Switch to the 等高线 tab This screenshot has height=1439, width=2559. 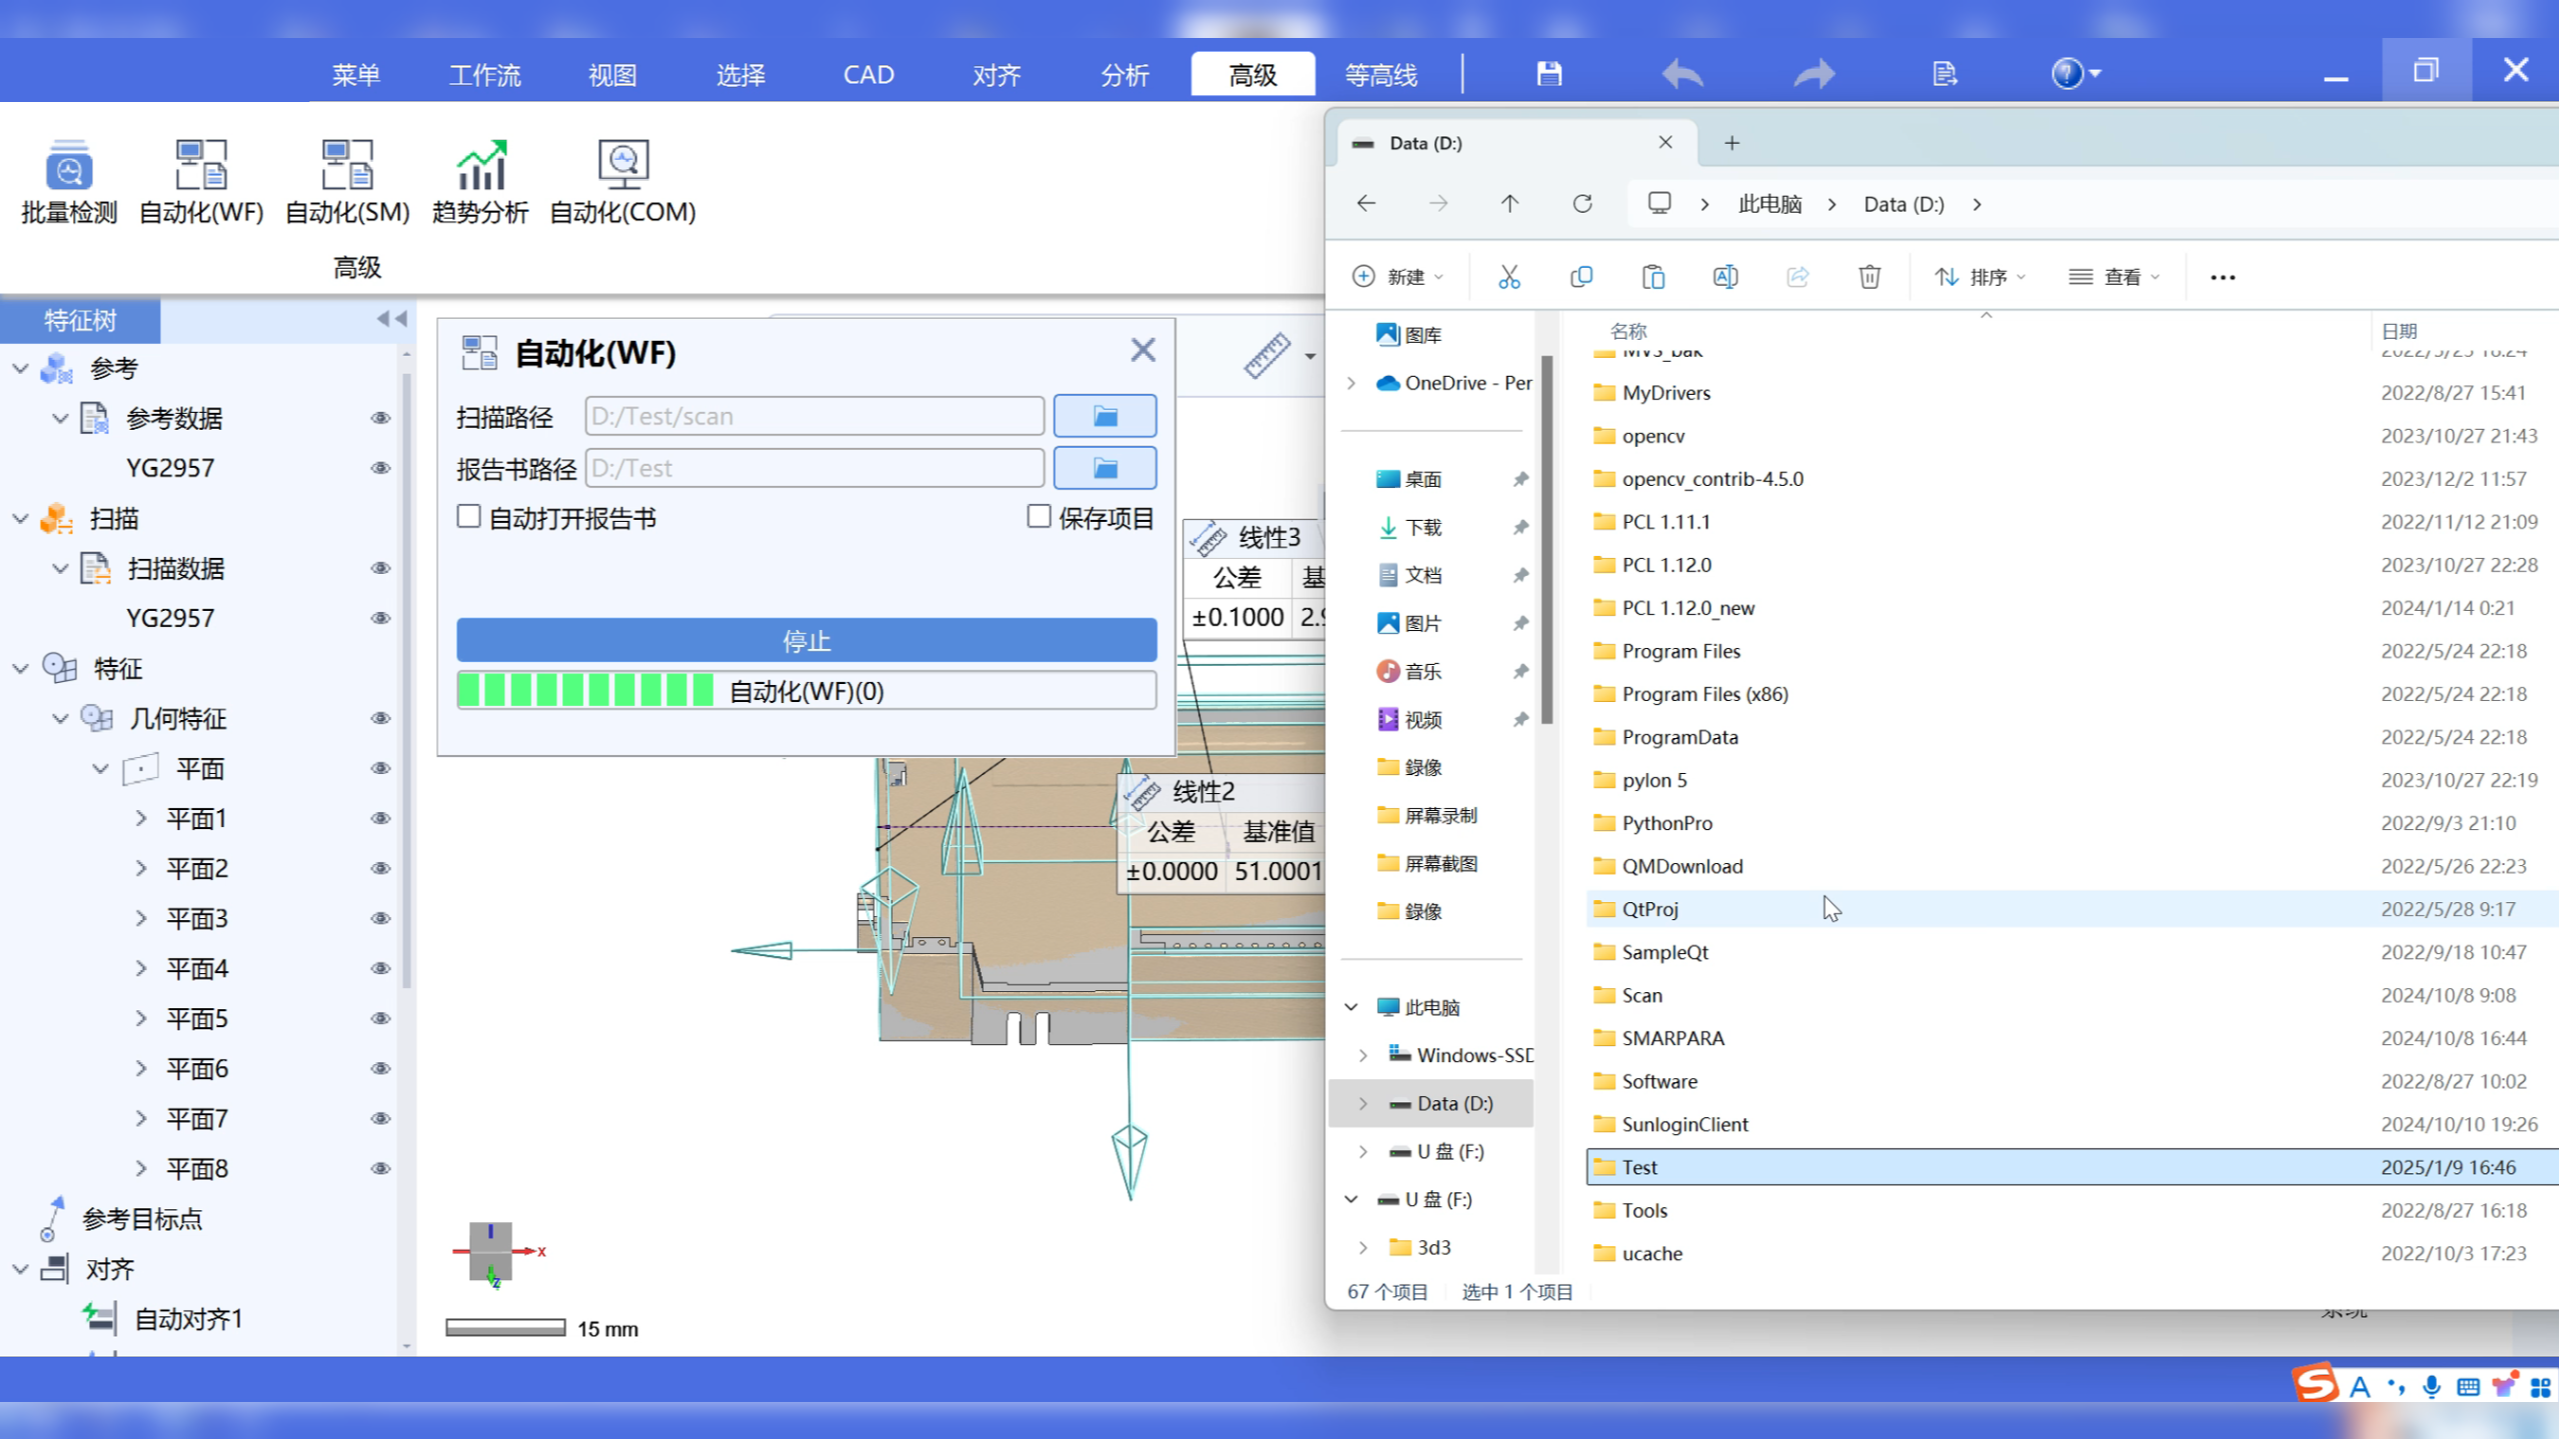(x=1381, y=75)
